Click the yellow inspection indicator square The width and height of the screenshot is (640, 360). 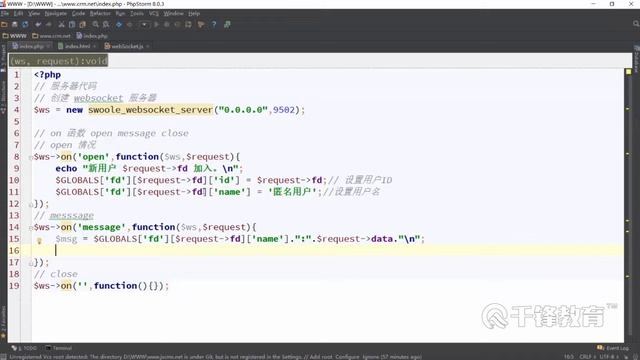628,72
